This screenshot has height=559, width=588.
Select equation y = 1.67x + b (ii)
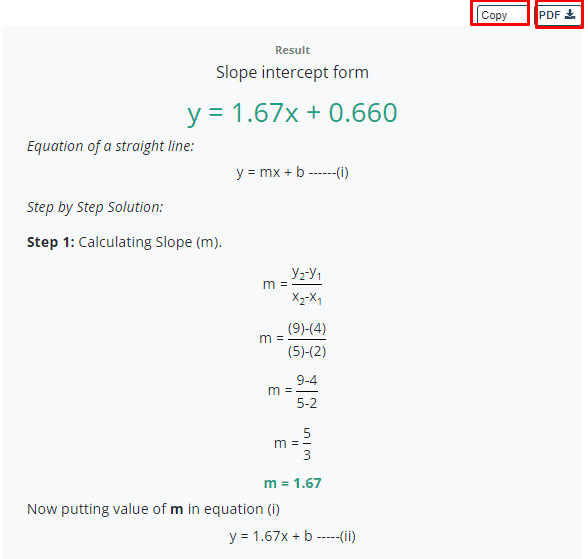[292, 537]
